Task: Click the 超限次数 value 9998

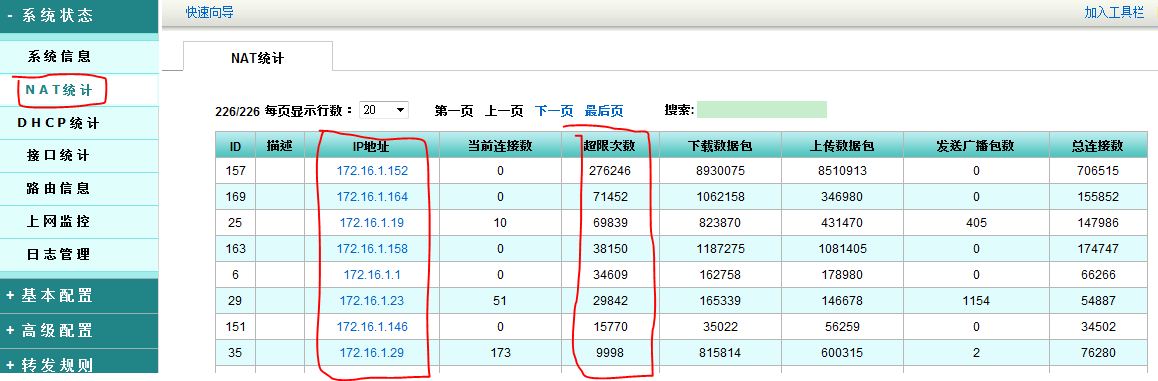Action: pyautogui.click(x=609, y=353)
